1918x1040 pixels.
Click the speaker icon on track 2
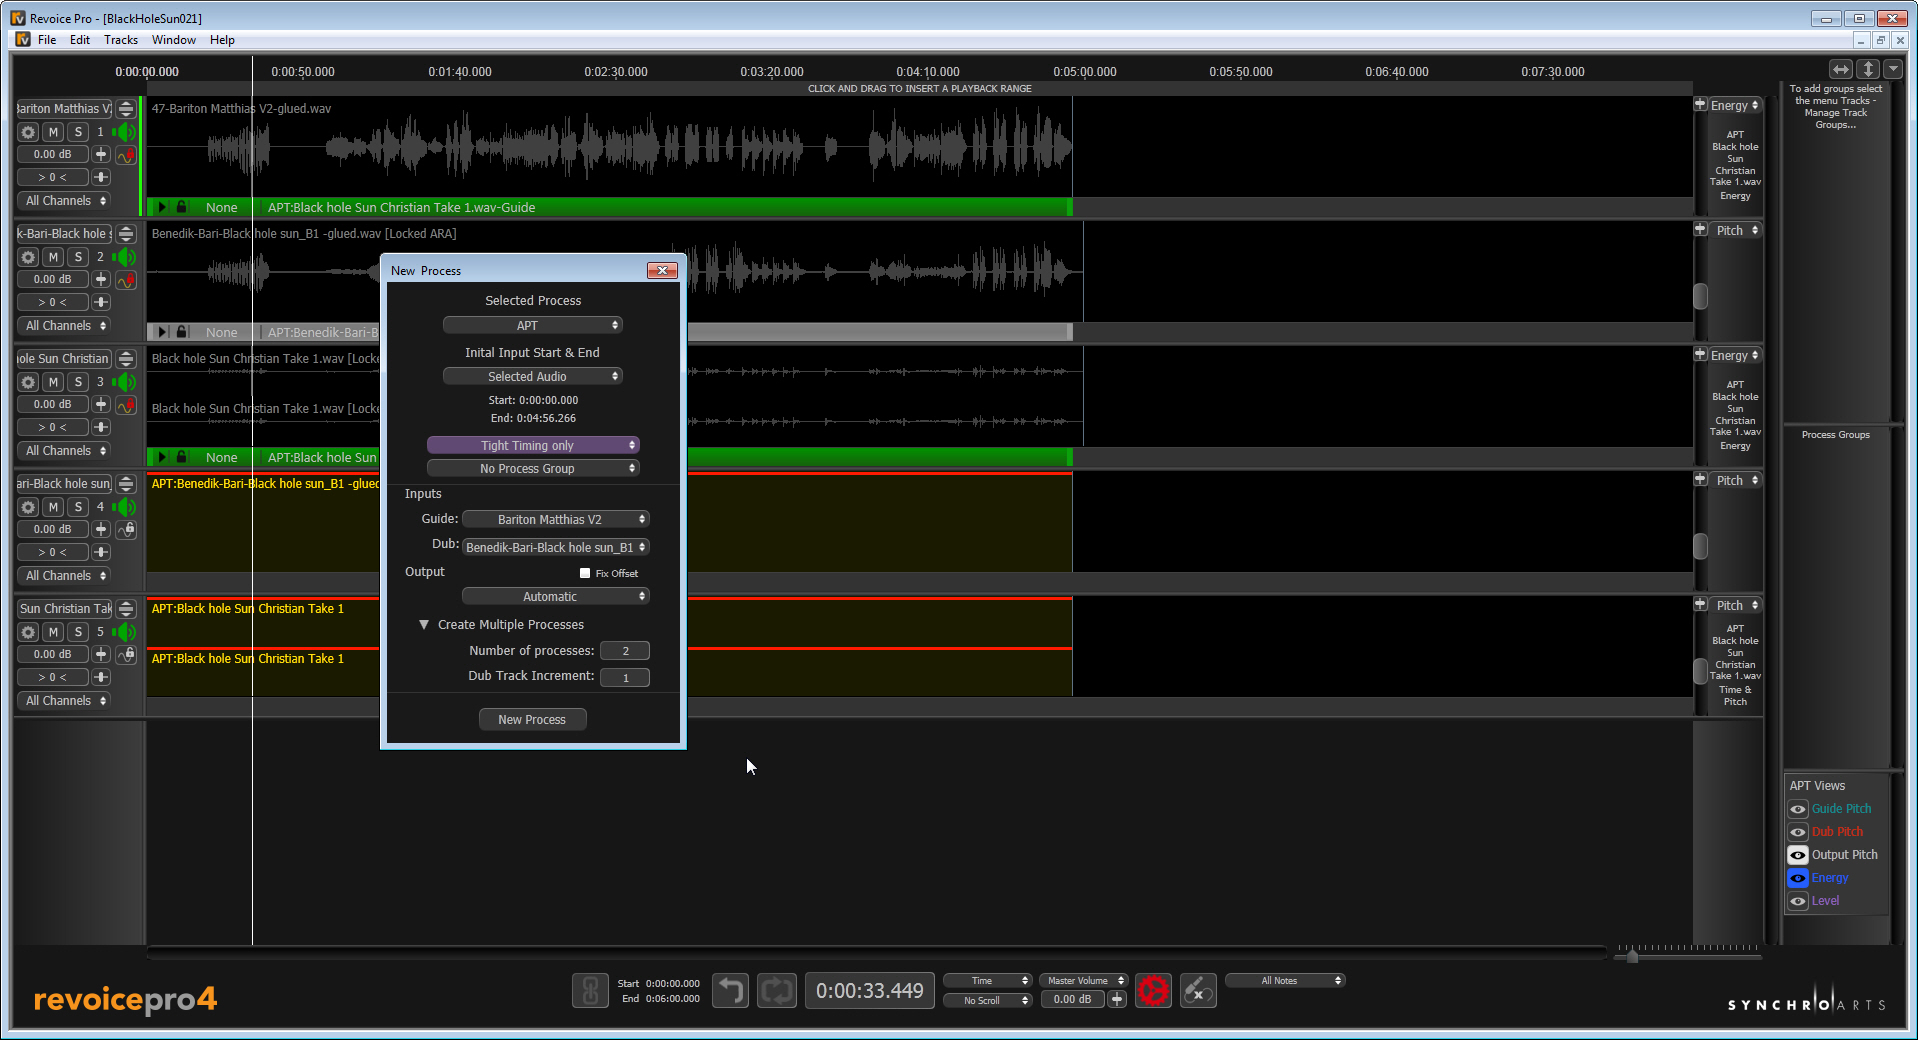pos(125,257)
